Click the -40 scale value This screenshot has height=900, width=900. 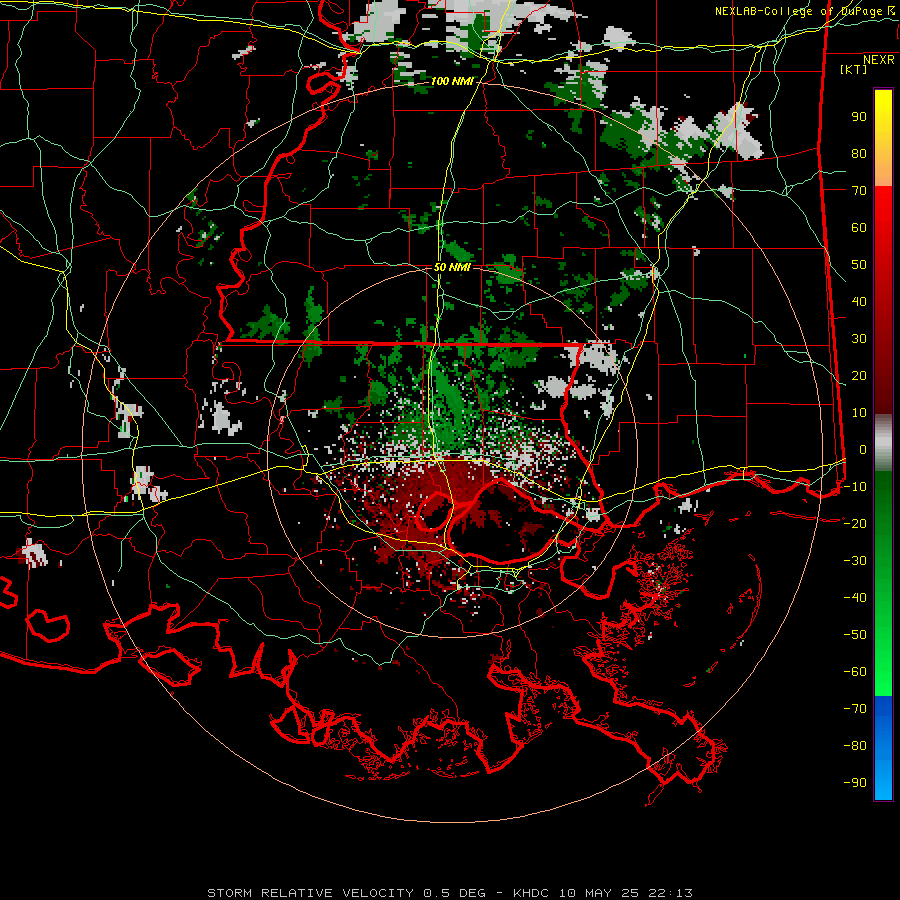tap(855, 598)
